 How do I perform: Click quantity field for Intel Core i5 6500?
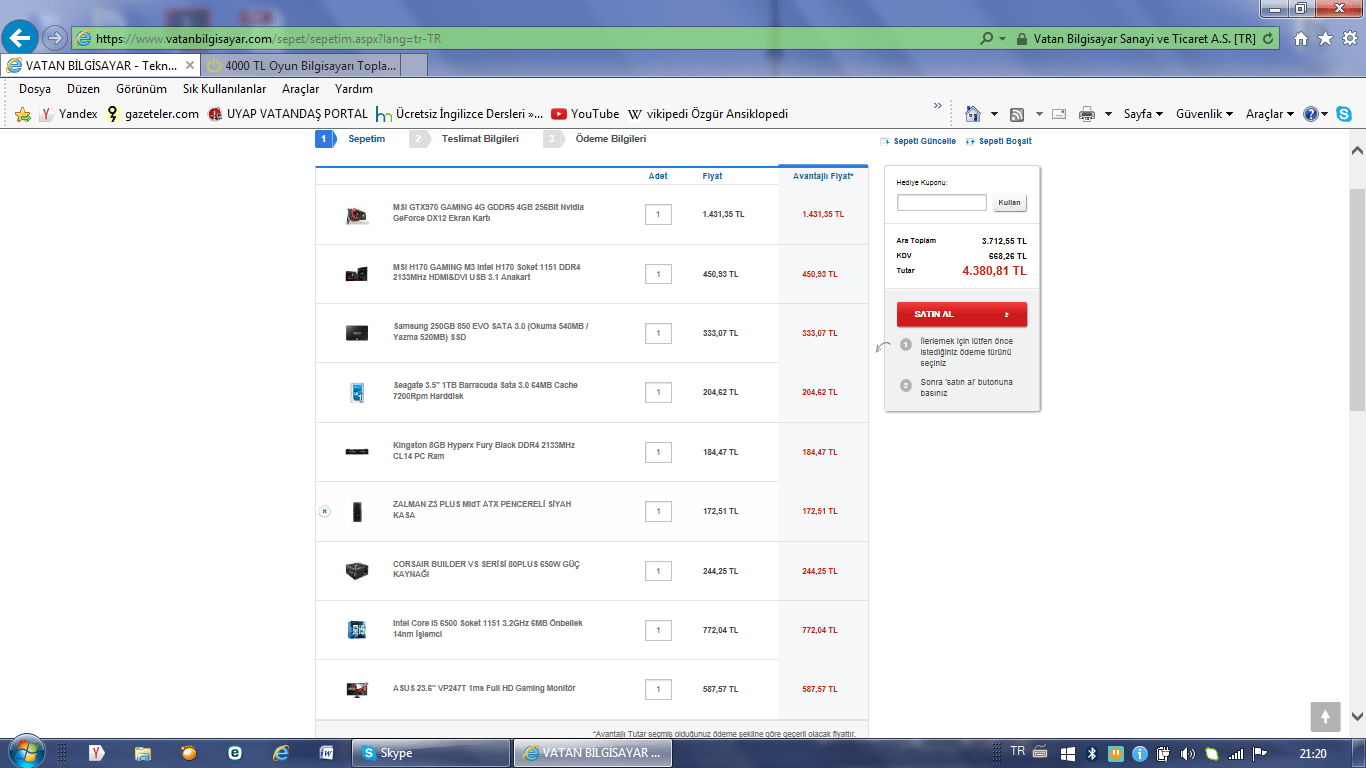658,630
